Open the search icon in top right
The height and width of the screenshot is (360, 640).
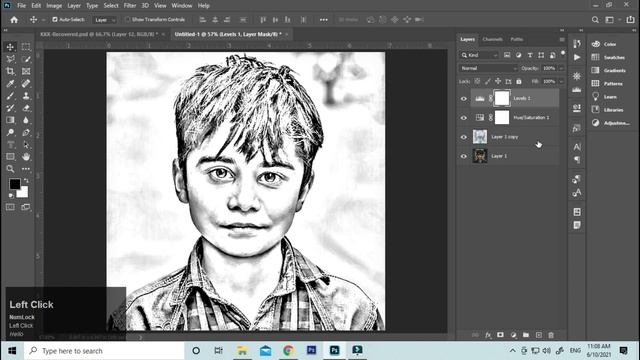595,20
